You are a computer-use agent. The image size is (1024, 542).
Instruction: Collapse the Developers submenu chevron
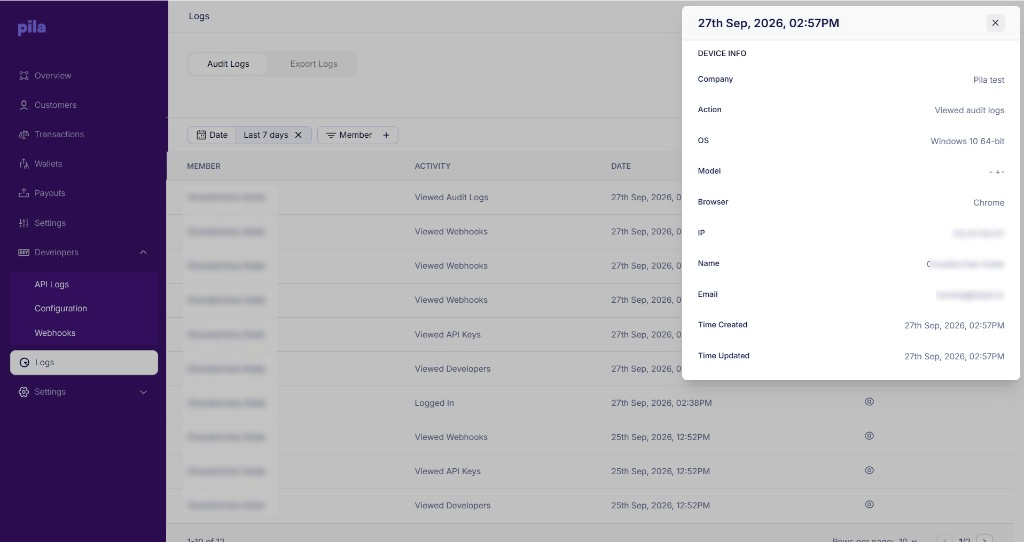pyautogui.click(x=143, y=252)
